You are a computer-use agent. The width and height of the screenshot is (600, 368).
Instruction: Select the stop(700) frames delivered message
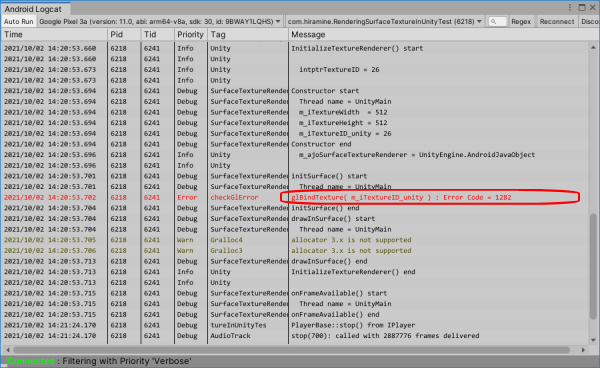pos(385,336)
